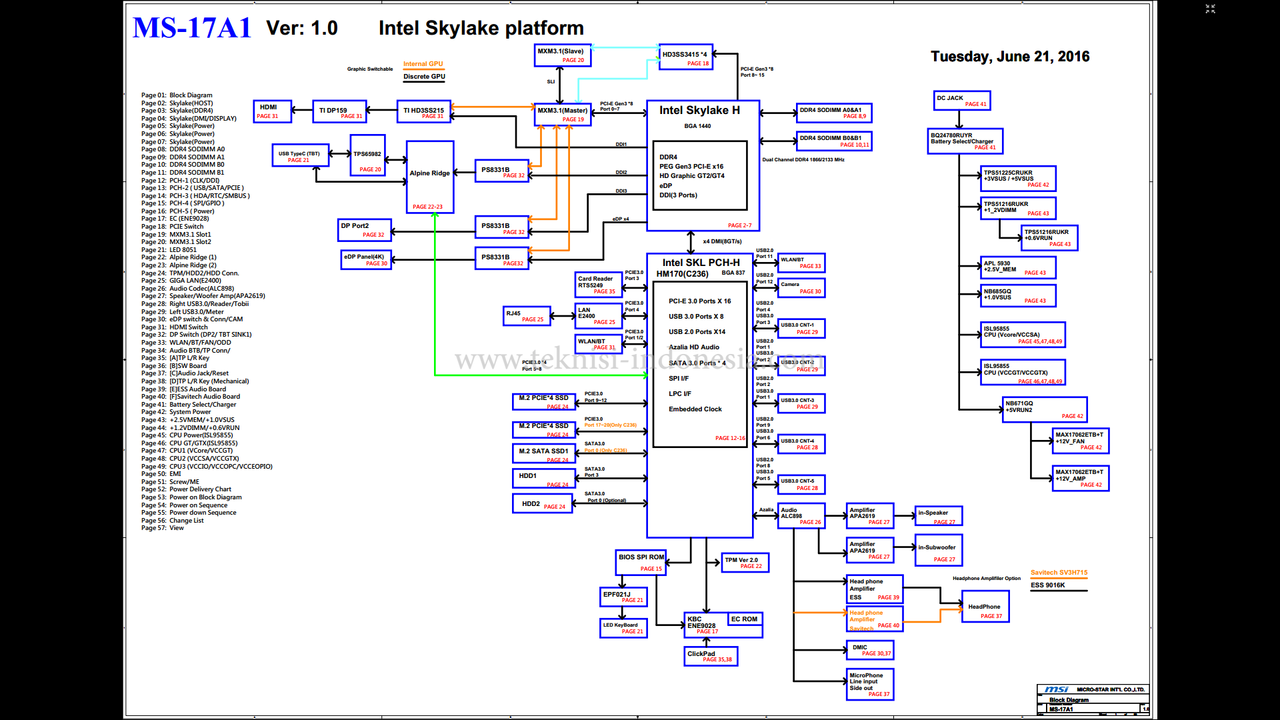Click the MAX17062ETB+T +12V_FAN block
This screenshot has height=720, width=1280.
click(x=1081, y=440)
